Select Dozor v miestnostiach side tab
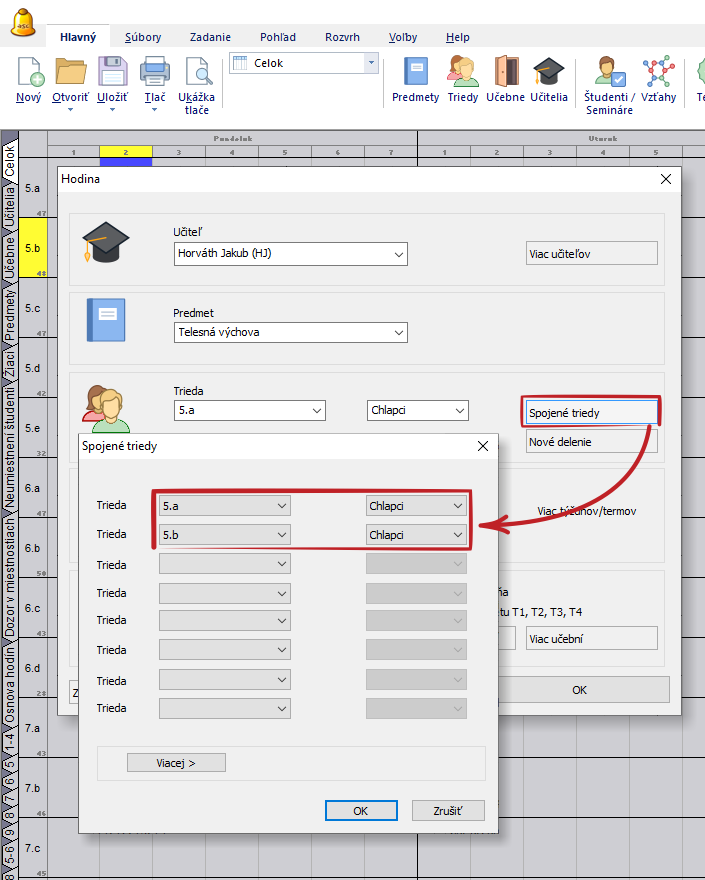 click(x=10, y=578)
